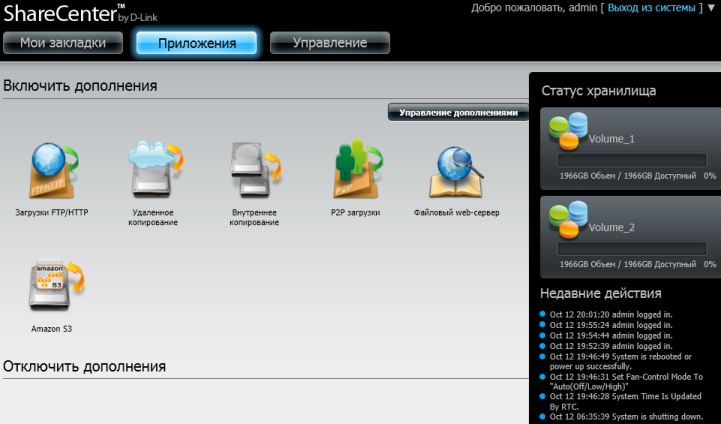Click the Отключить дополнения heading

[x=84, y=367]
